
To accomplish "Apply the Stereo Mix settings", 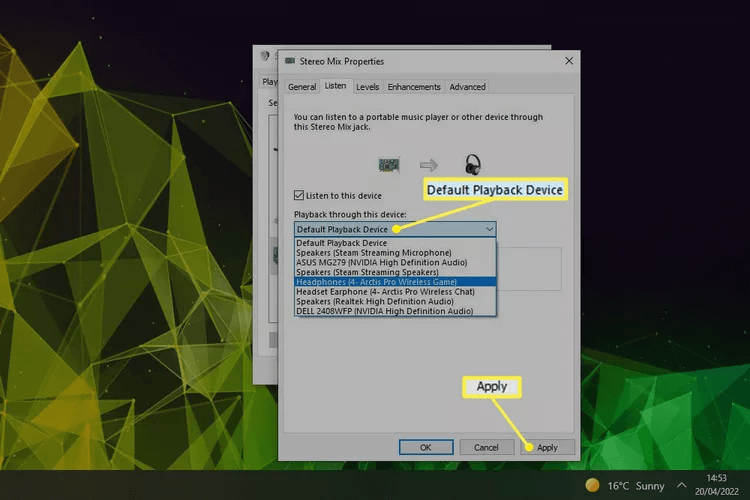I will (x=547, y=447).
